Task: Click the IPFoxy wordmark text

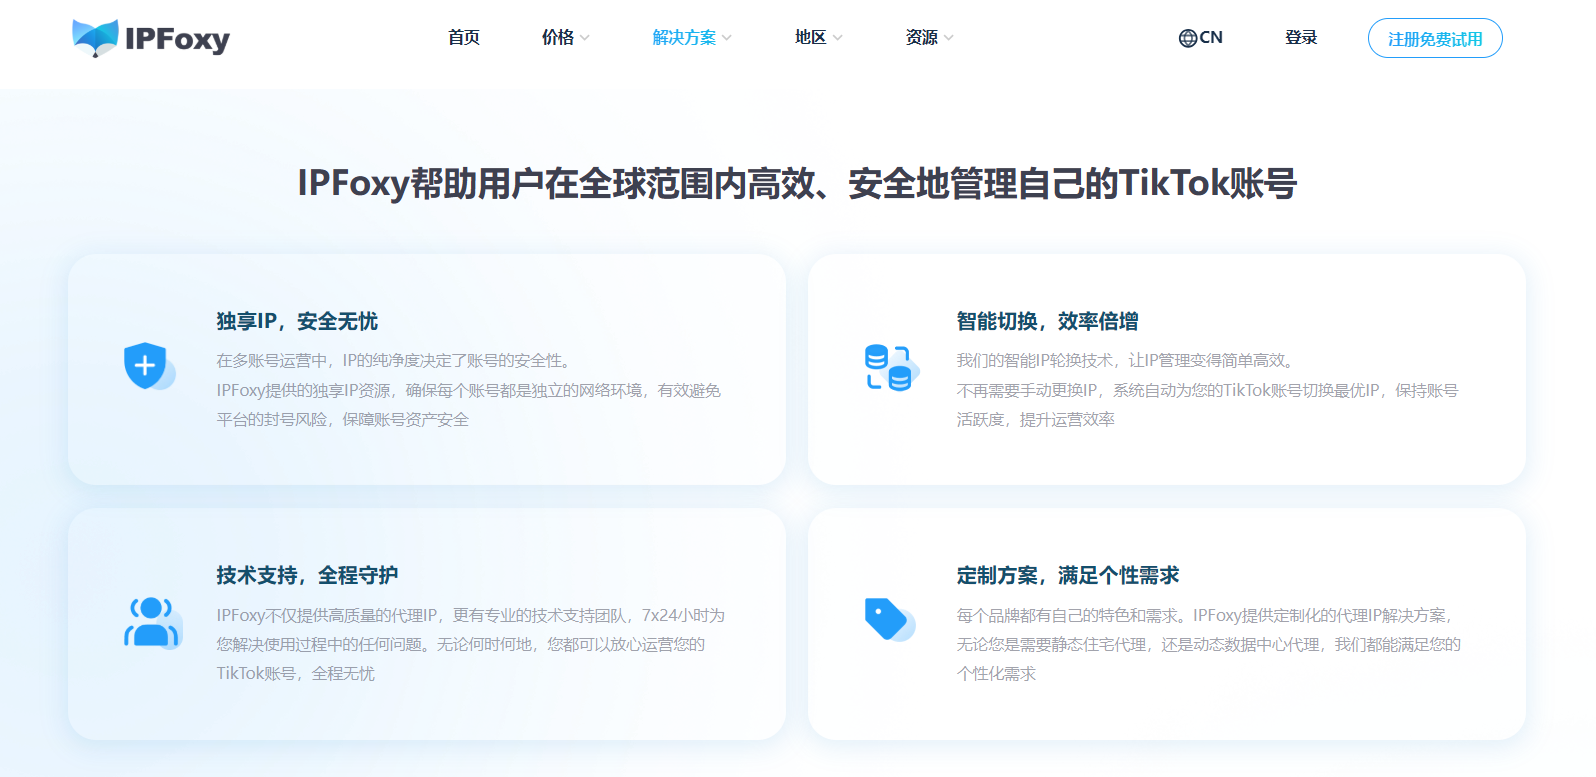Action: (177, 40)
